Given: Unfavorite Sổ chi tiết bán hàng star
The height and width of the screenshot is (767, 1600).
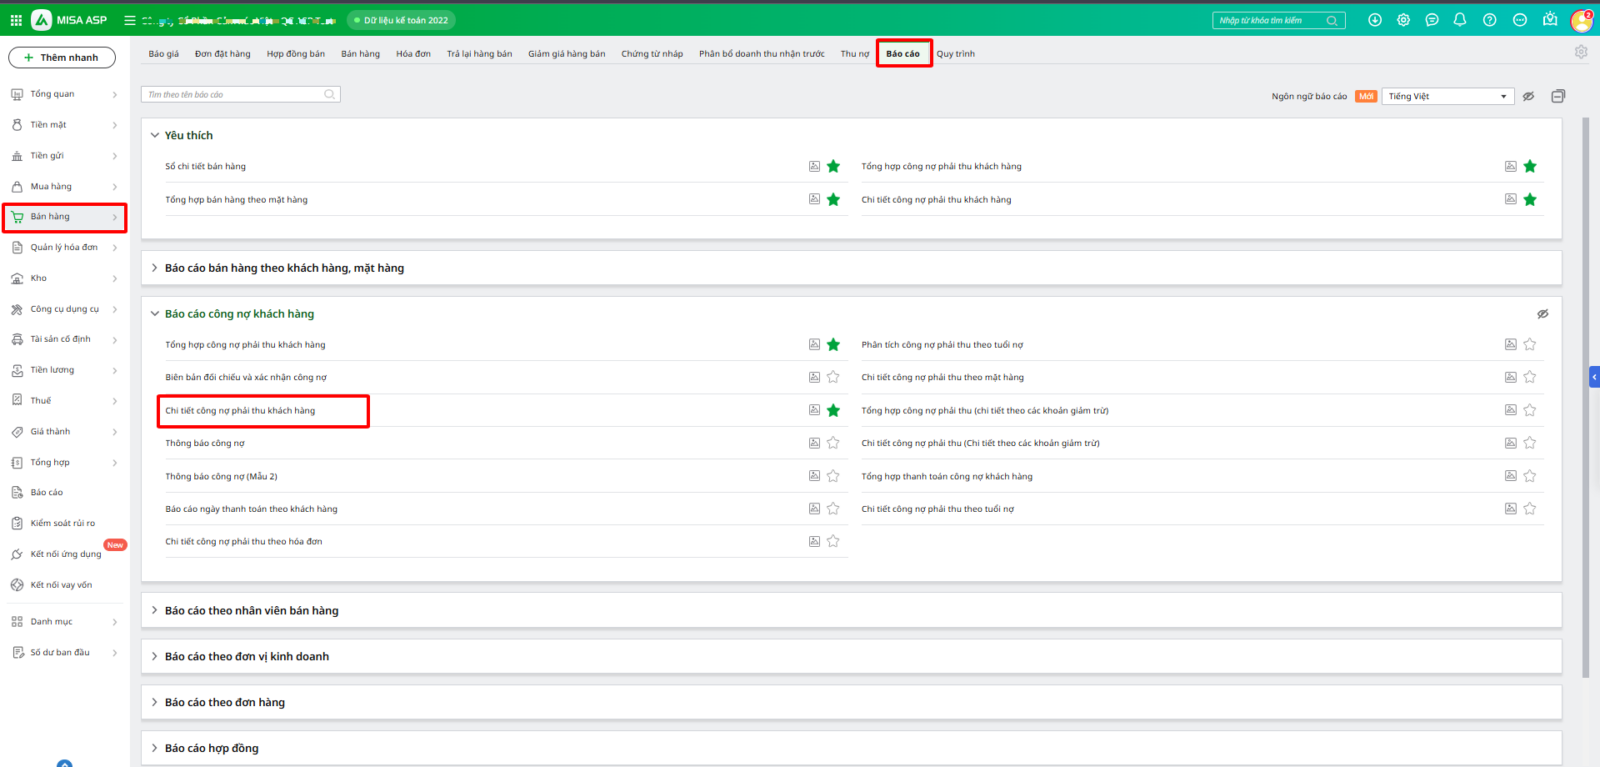Looking at the screenshot, I should point(833,166).
